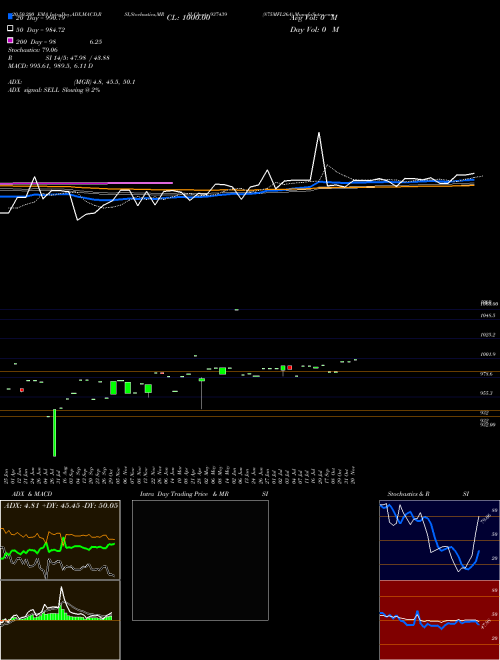Select the 'MACD: 993.61, 989.5, 6.11 D' readout
500x660 pixels.
pyautogui.click(x=51, y=66)
